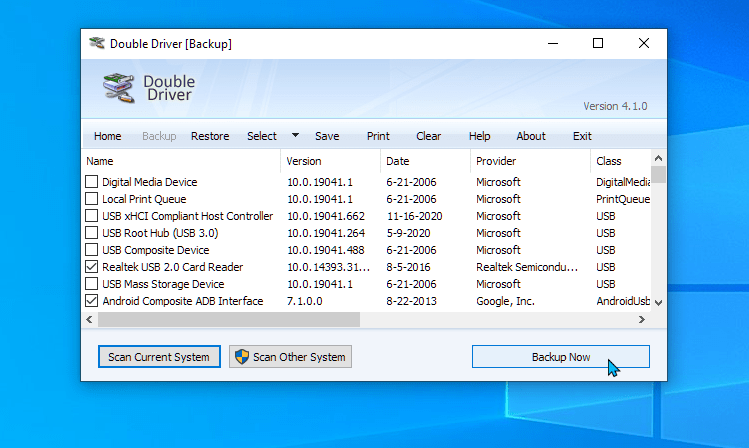Viewport: 749px width, 448px height.
Task: Click Exit in the toolbar
Action: click(582, 136)
